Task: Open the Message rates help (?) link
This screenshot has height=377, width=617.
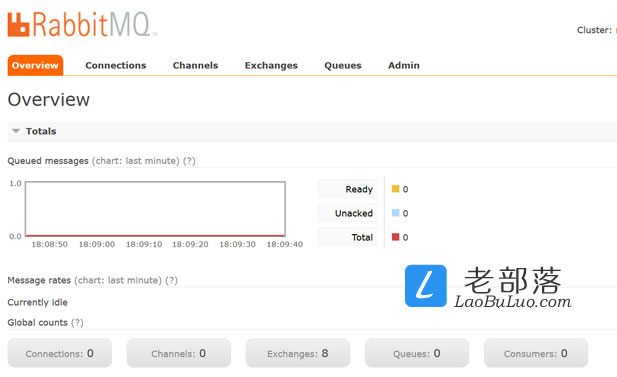Action: [172, 280]
